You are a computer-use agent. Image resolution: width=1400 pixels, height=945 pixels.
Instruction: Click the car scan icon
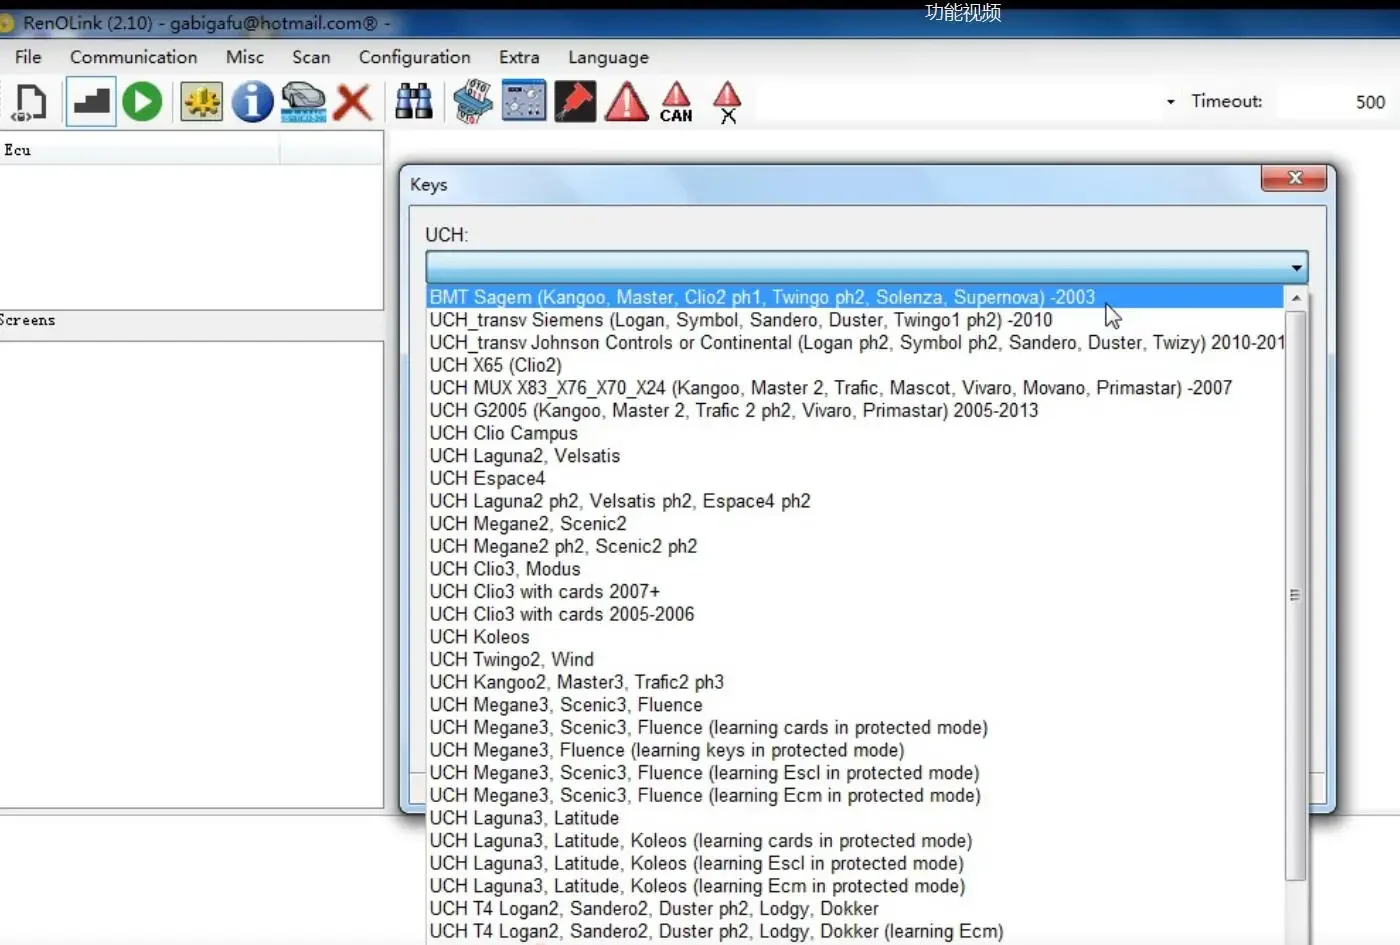[303, 102]
